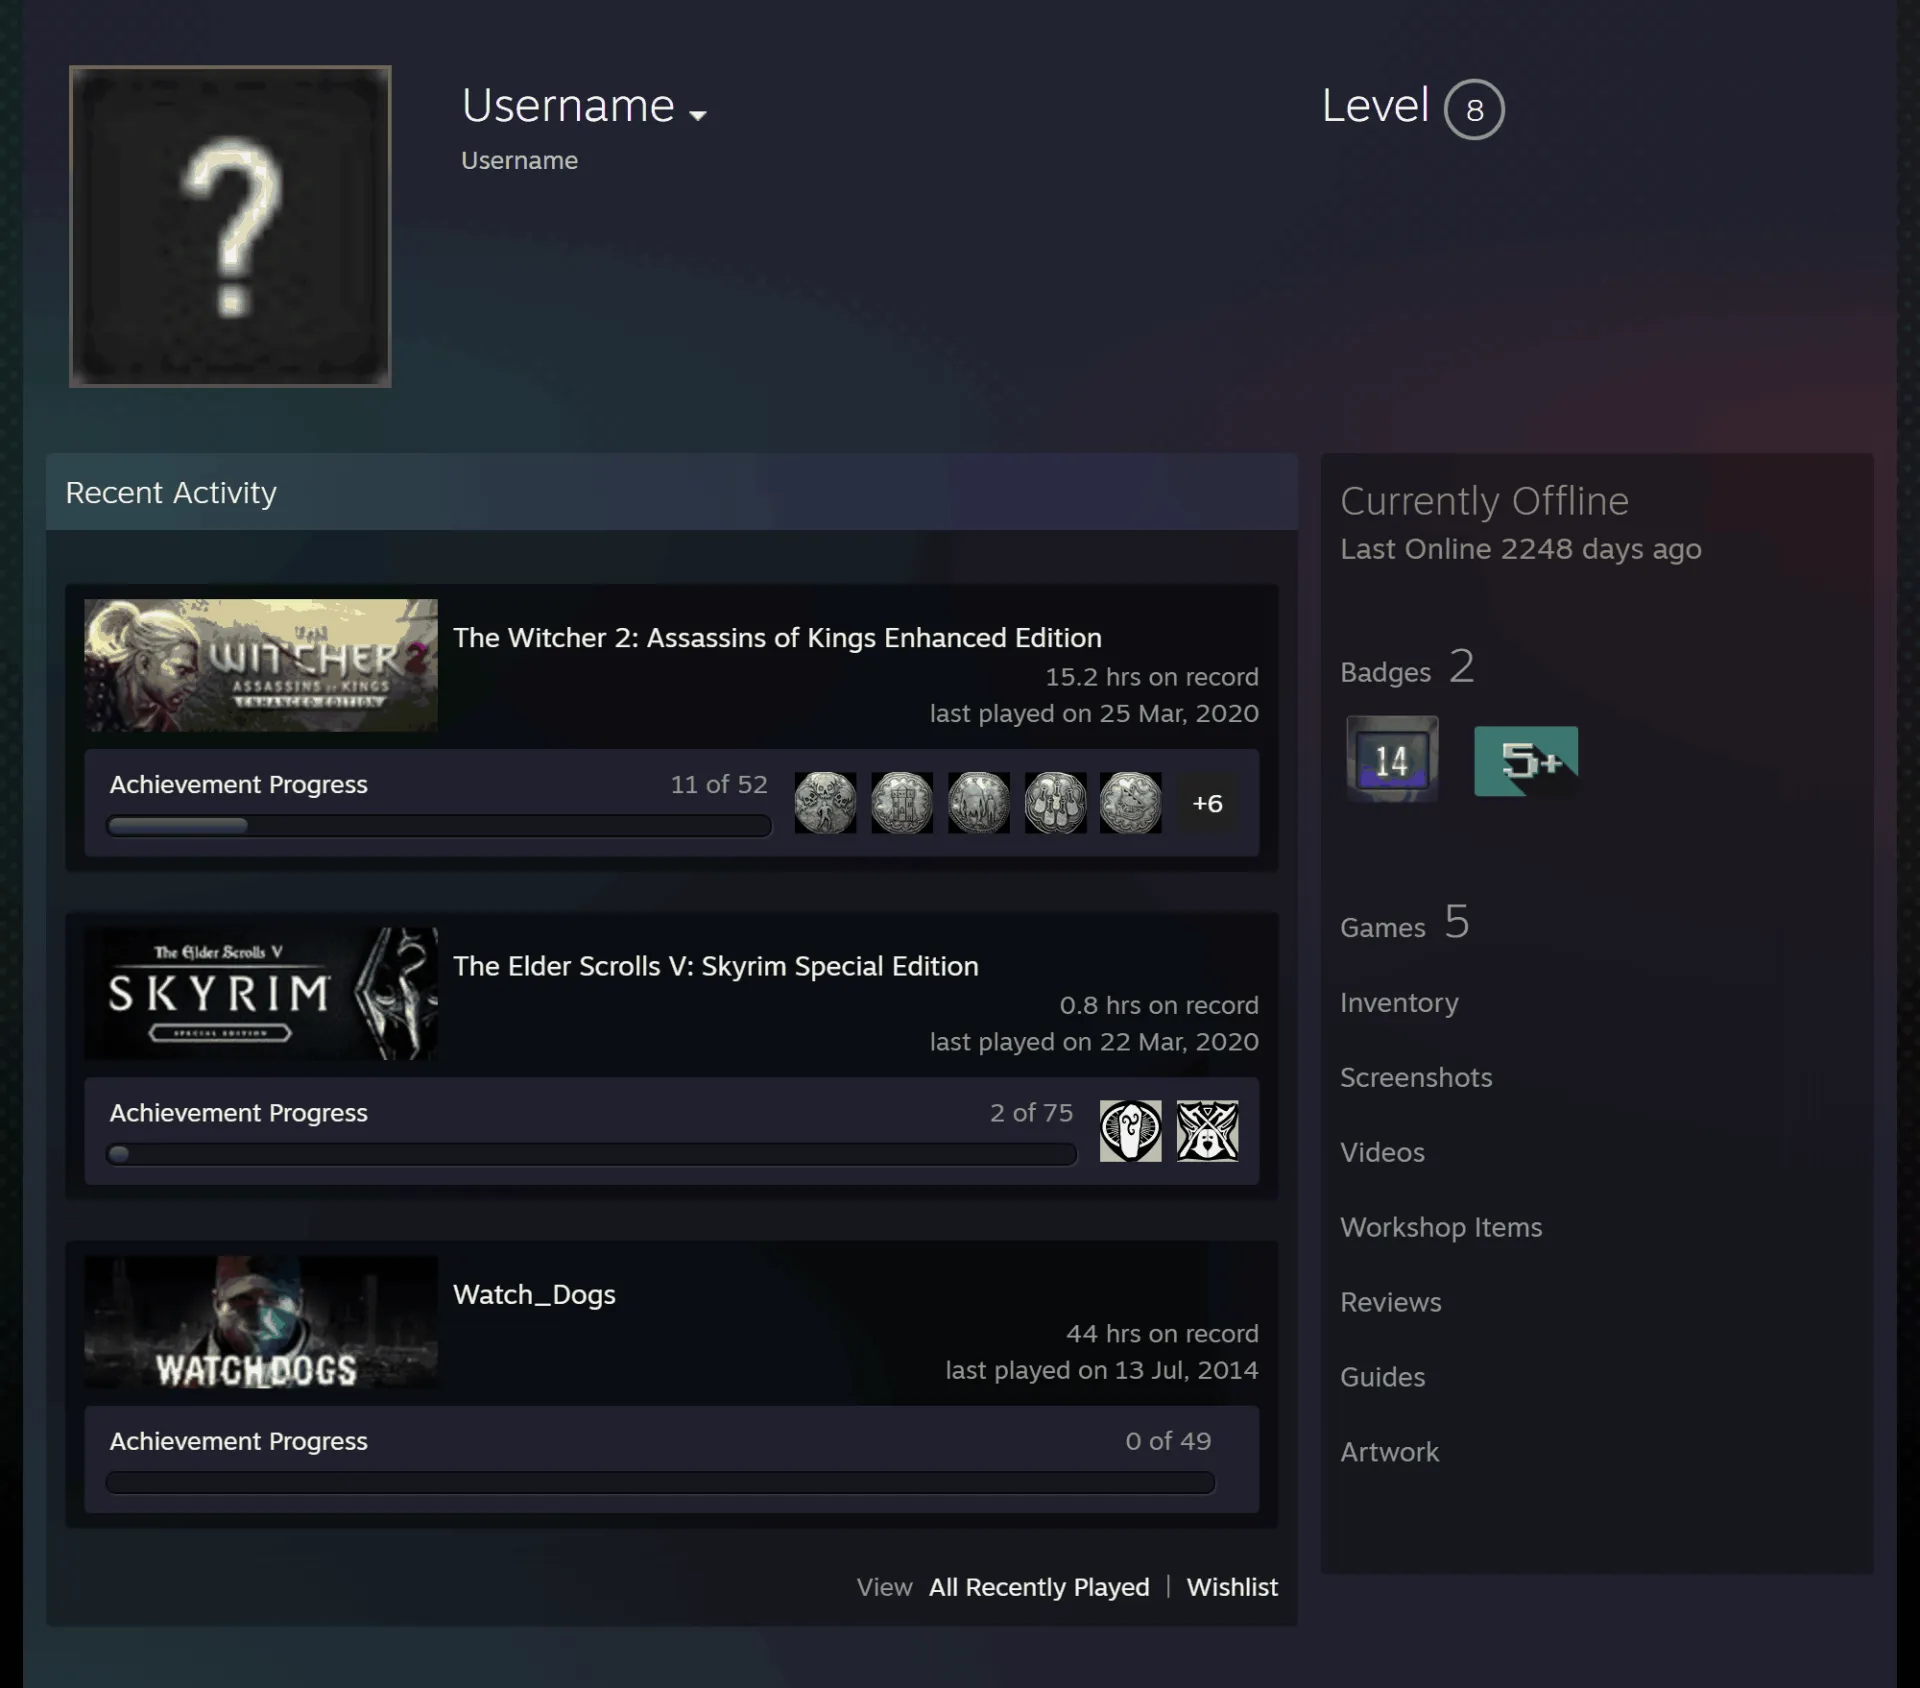1920x1688 pixels.
Task: Select second Witcher 2 achievement coin icon
Action: click(x=902, y=803)
